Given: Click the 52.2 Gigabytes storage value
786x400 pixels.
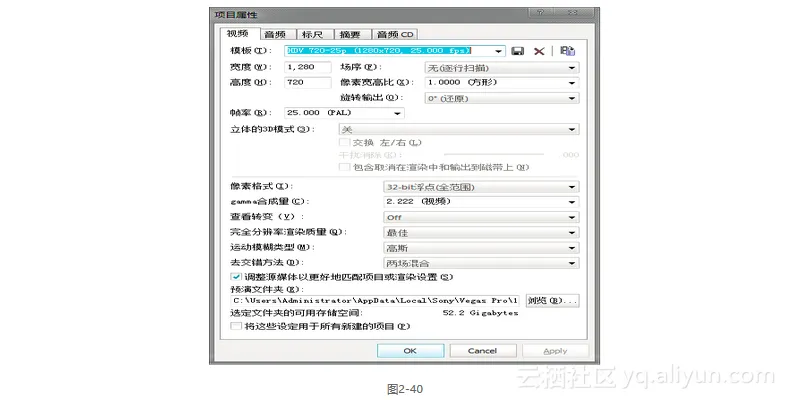Looking at the screenshot, I should coord(480,313).
